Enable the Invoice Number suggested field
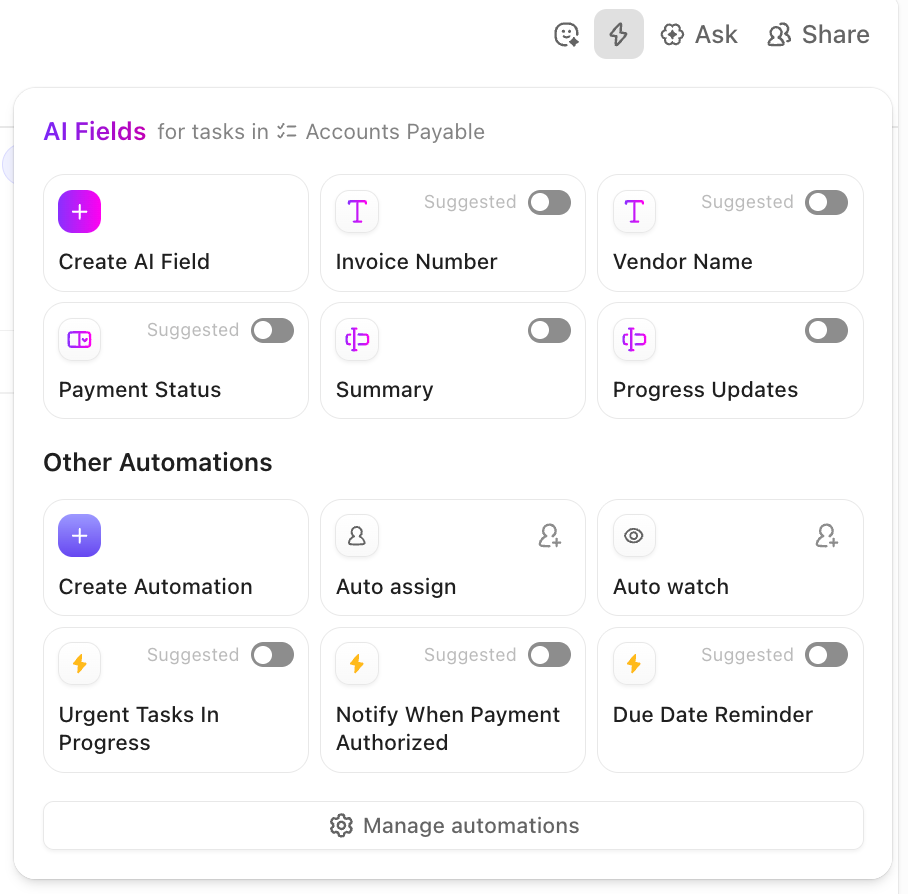Image resolution: width=908 pixels, height=894 pixels. click(x=549, y=202)
